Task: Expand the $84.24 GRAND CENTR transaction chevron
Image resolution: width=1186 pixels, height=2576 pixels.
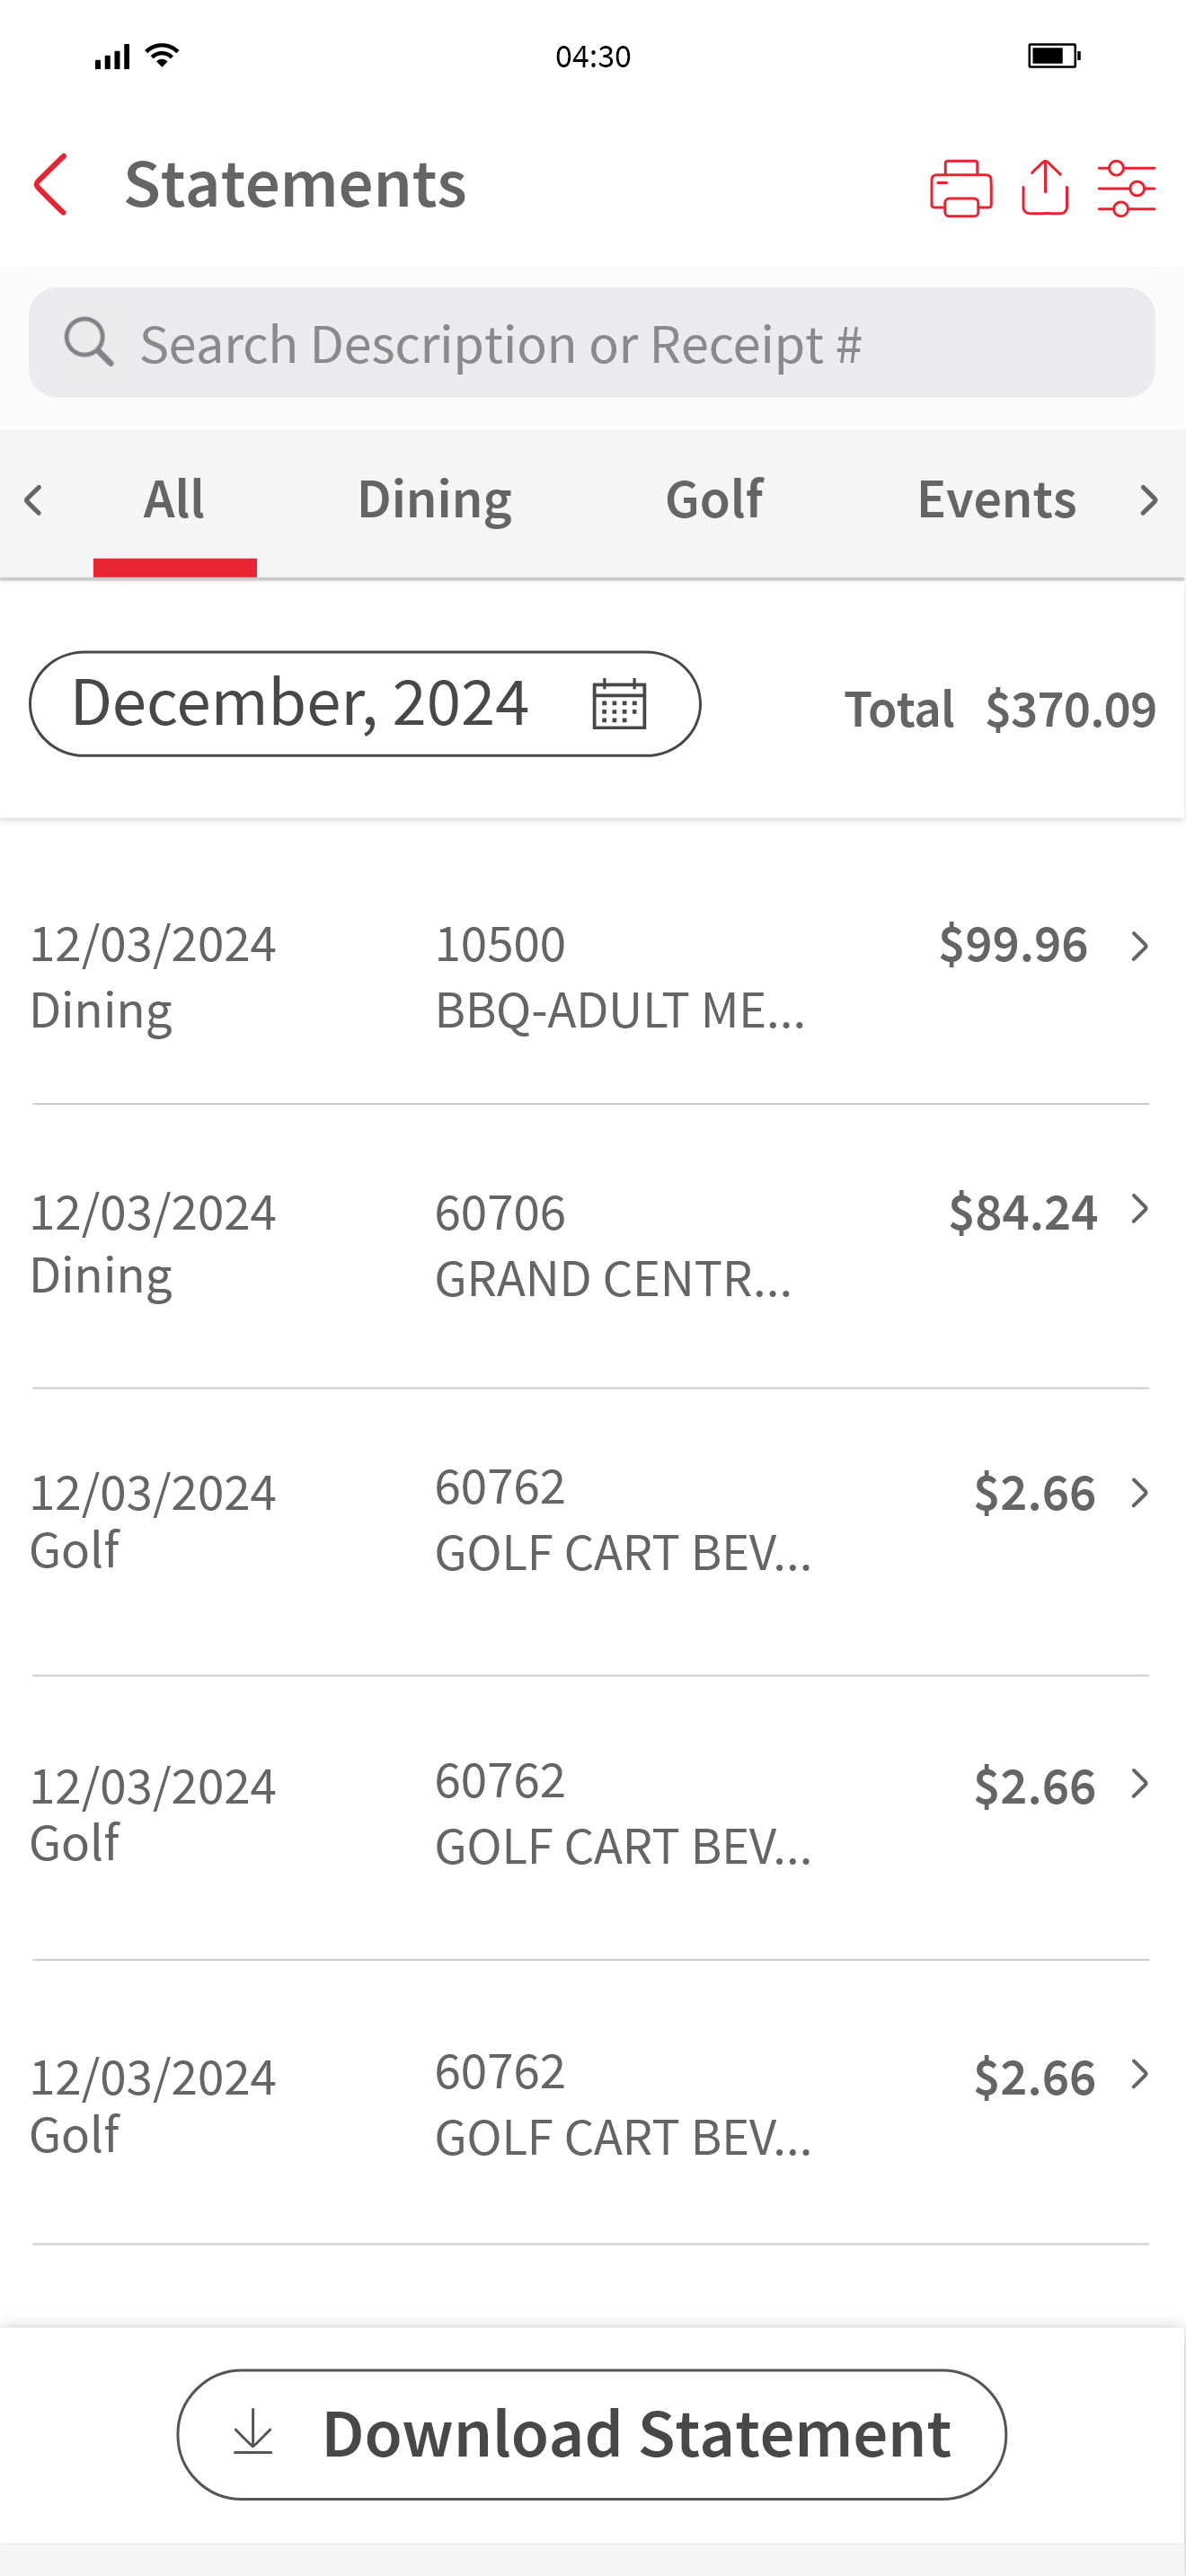Action: [x=1139, y=1209]
